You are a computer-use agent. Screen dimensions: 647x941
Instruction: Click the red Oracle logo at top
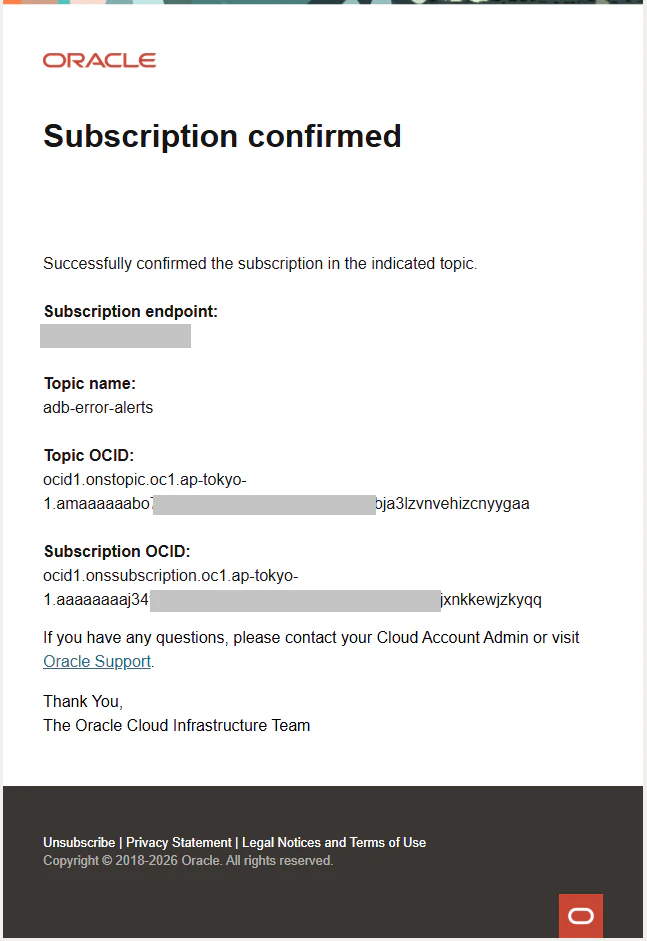[100, 60]
